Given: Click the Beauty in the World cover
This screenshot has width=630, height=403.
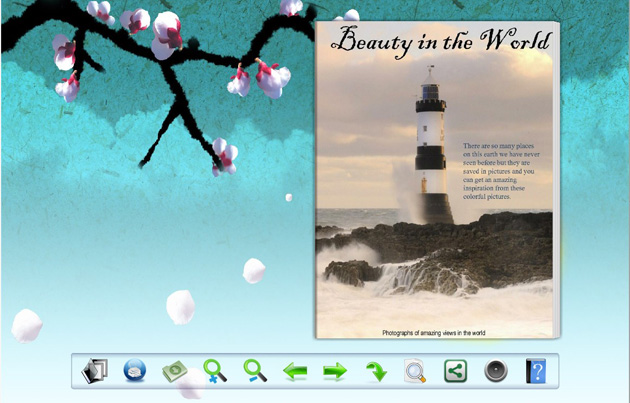Looking at the screenshot, I should click(435, 180).
